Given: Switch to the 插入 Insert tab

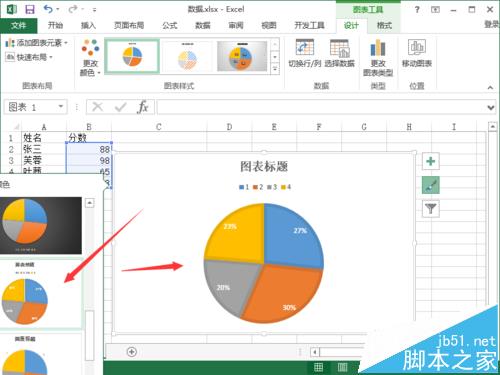Looking at the screenshot, I should [x=88, y=25].
